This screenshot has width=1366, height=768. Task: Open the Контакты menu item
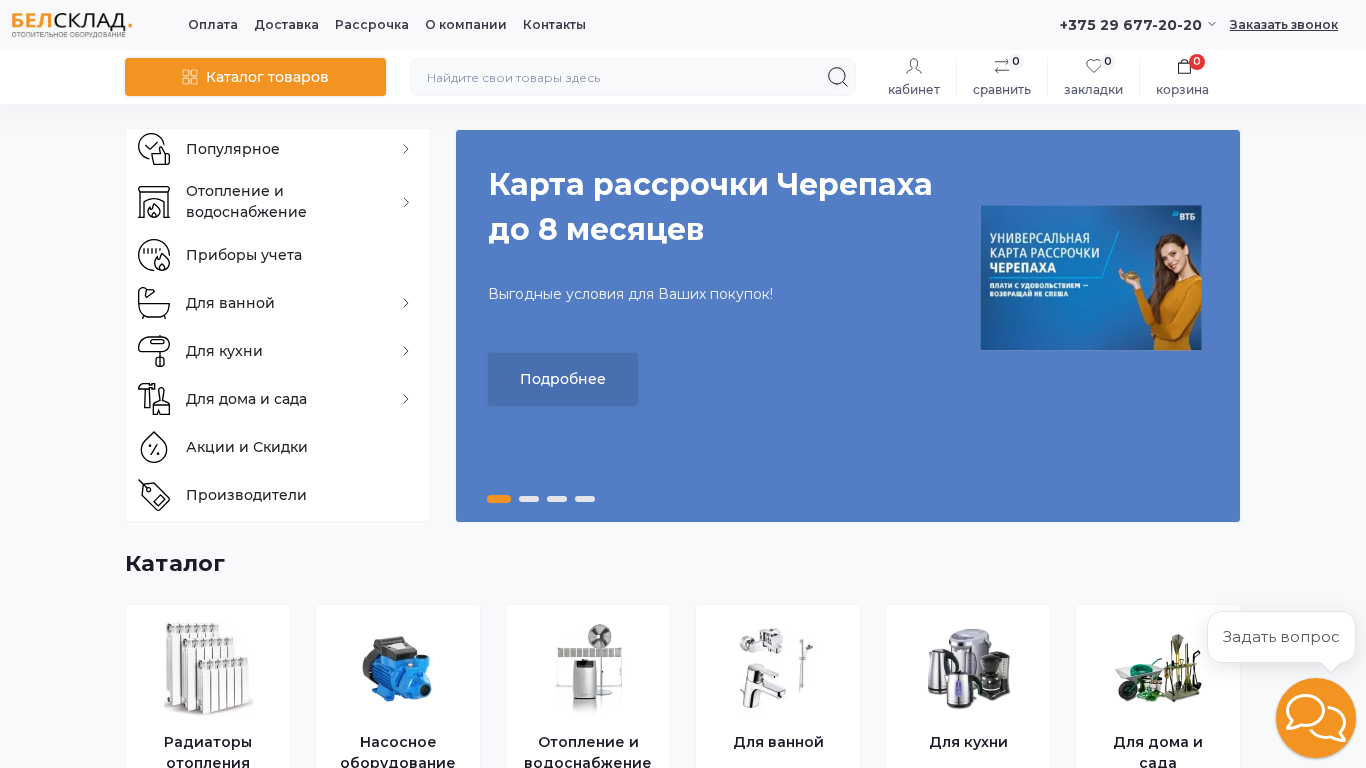point(554,24)
